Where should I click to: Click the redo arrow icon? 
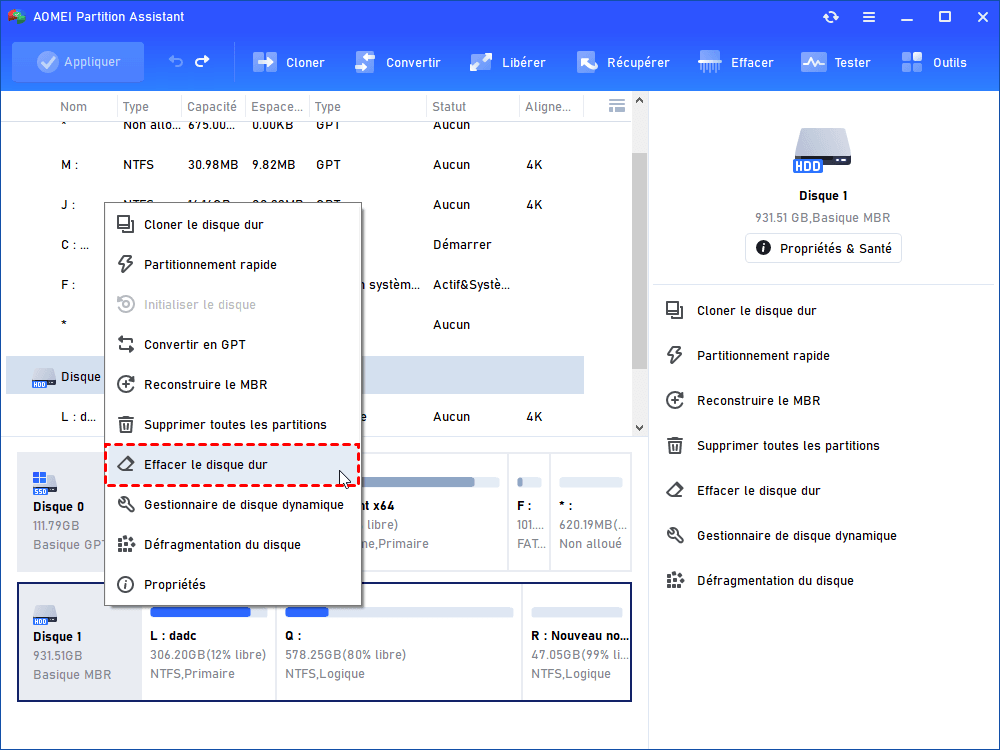pos(202,62)
